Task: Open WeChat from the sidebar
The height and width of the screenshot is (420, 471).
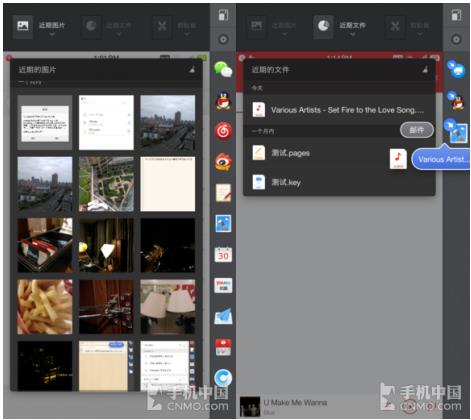Action: [x=223, y=70]
